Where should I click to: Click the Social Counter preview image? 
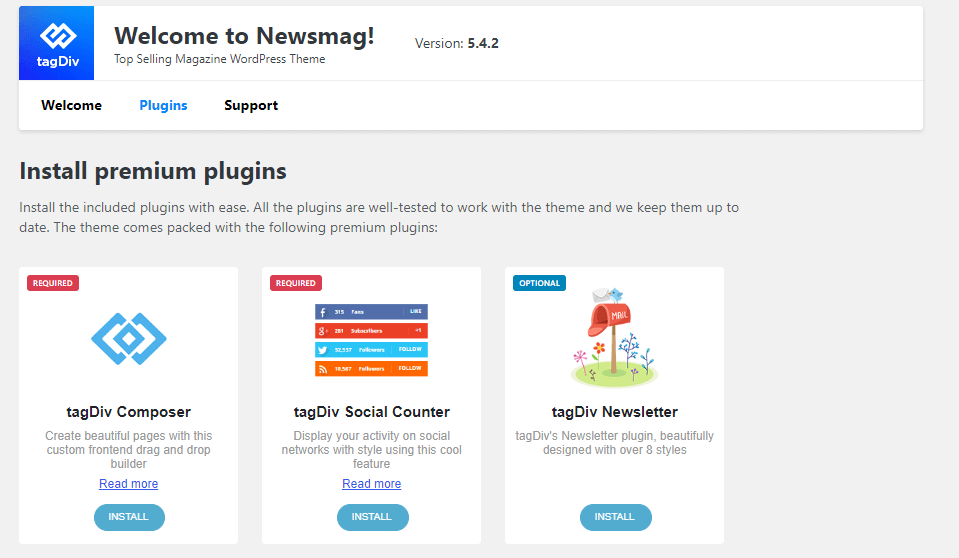point(371,340)
